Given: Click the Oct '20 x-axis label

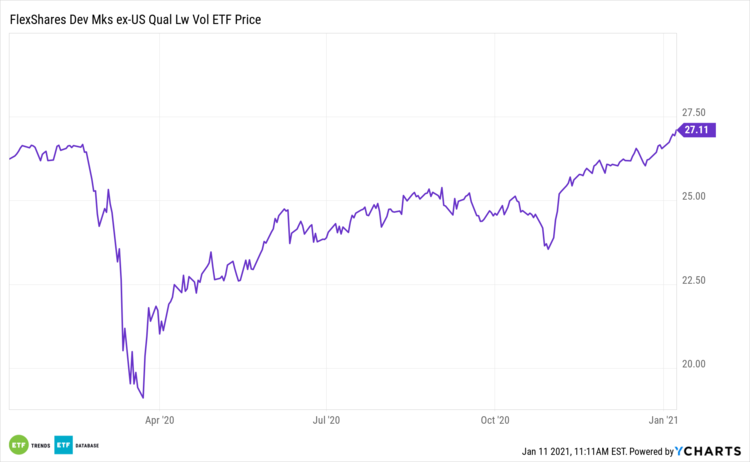Looking at the screenshot, I should (496, 421).
